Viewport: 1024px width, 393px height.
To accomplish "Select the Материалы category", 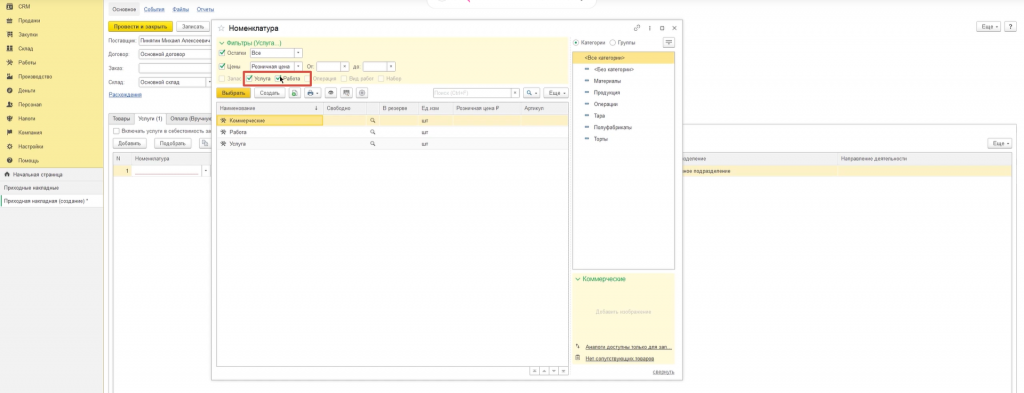I will point(607,81).
